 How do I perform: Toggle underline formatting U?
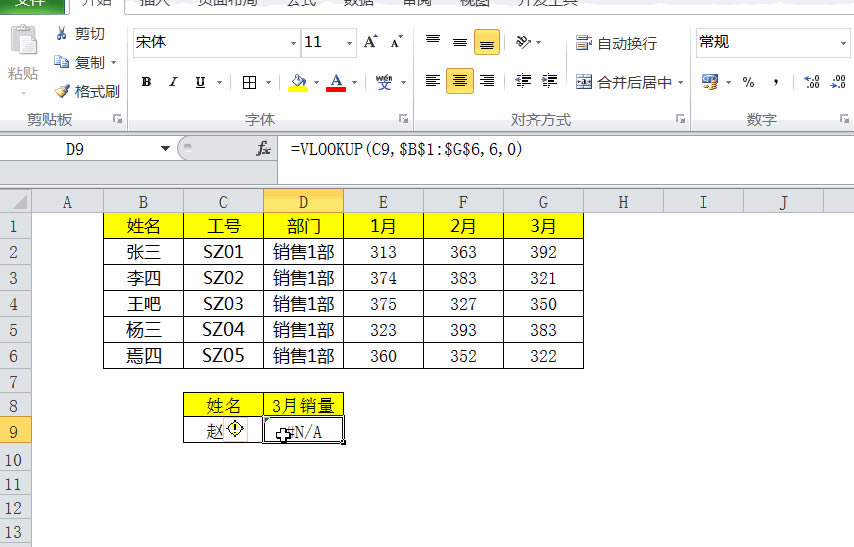pyautogui.click(x=200, y=82)
